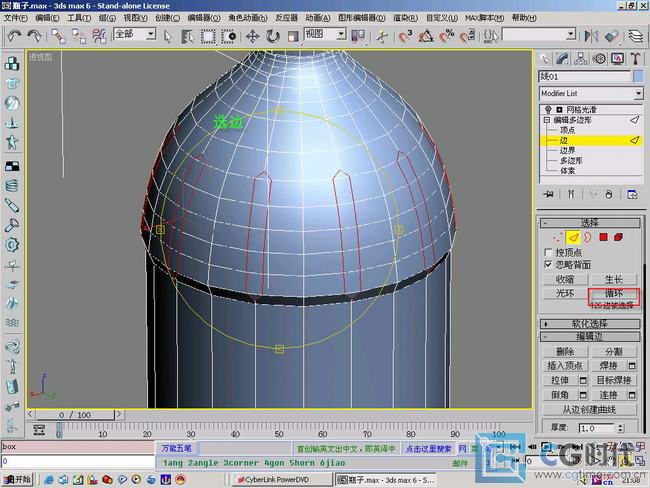The height and width of the screenshot is (488, 650).
Task: Choose the Select Object arrow tool
Action: [x=167, y=36]
